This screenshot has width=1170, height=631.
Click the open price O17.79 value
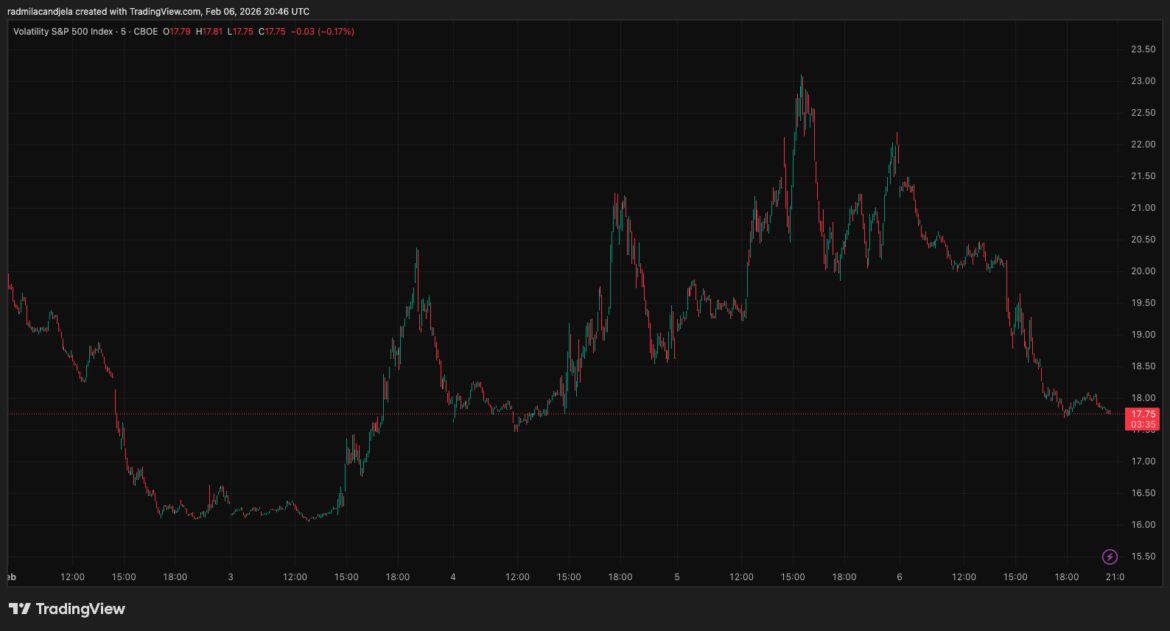coord(178,31)
